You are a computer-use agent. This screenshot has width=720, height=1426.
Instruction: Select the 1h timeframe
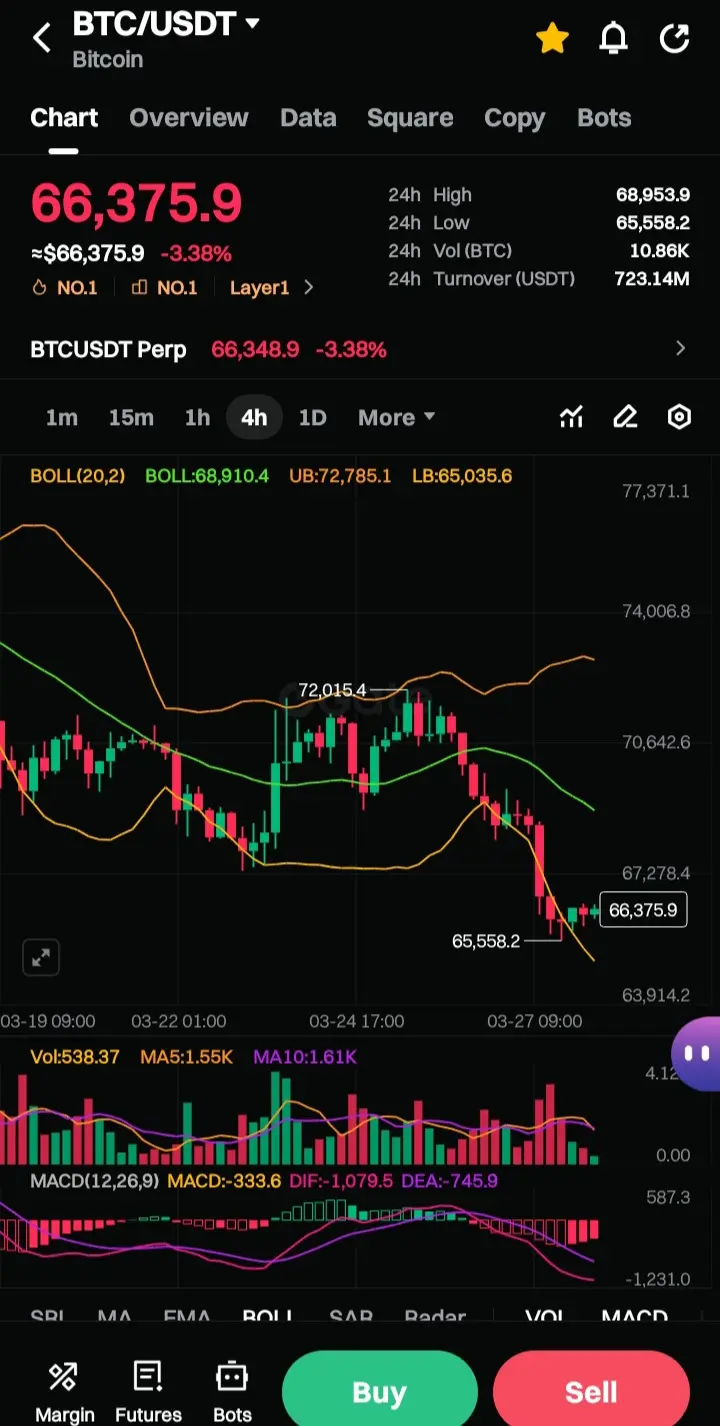coord(197,418)
